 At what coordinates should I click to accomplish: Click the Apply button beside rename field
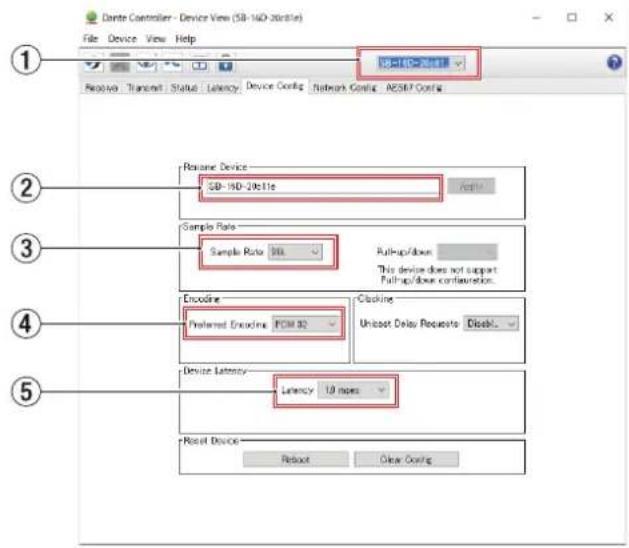tap(471, 187)
